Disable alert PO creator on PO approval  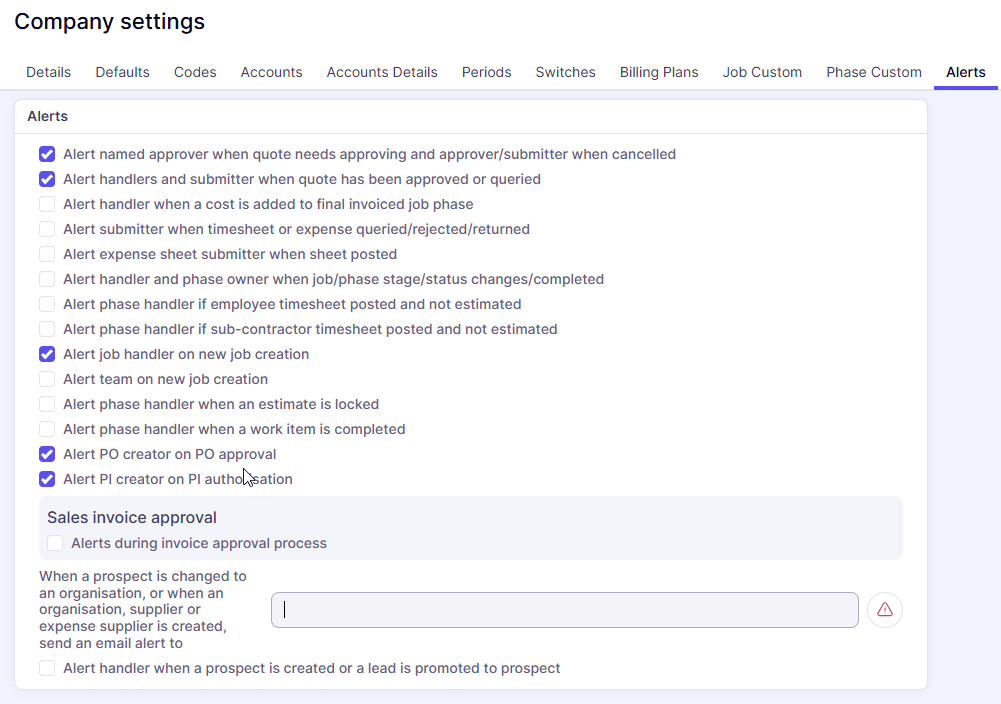coord(47,454)
